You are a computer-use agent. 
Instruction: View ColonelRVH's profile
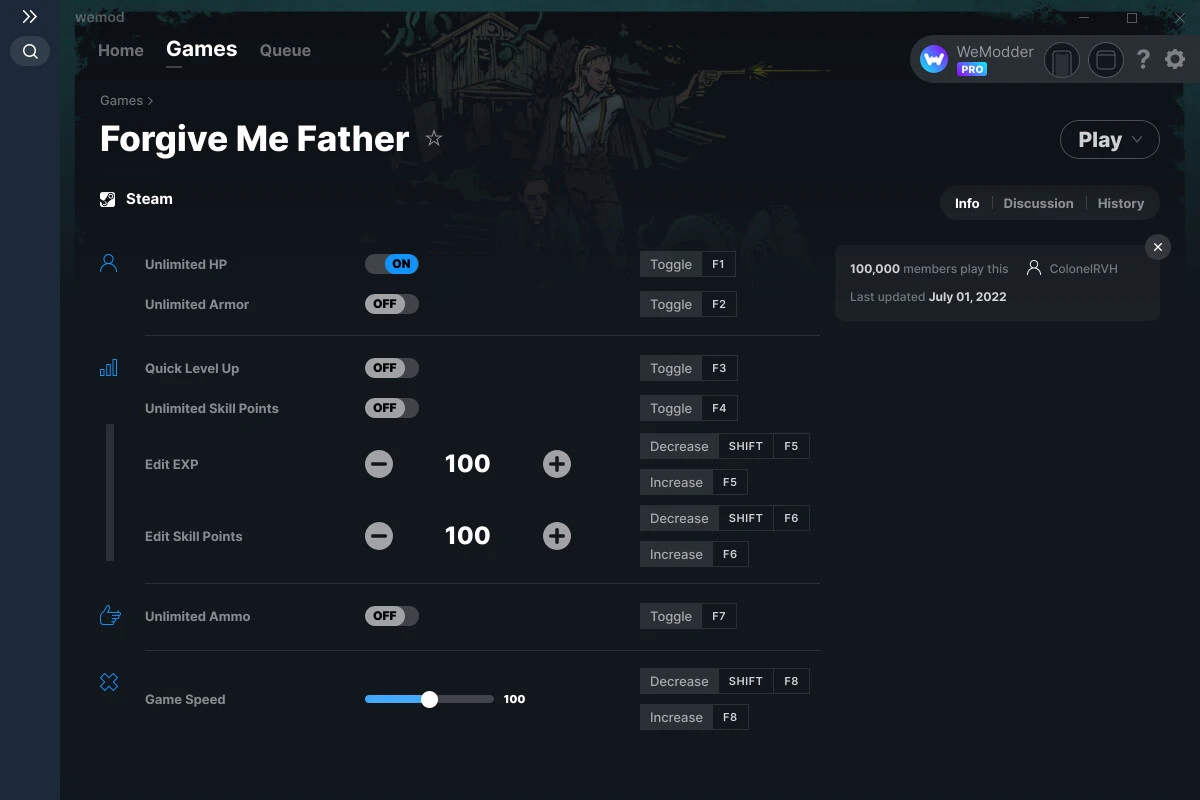click(x=1083, y=268)
